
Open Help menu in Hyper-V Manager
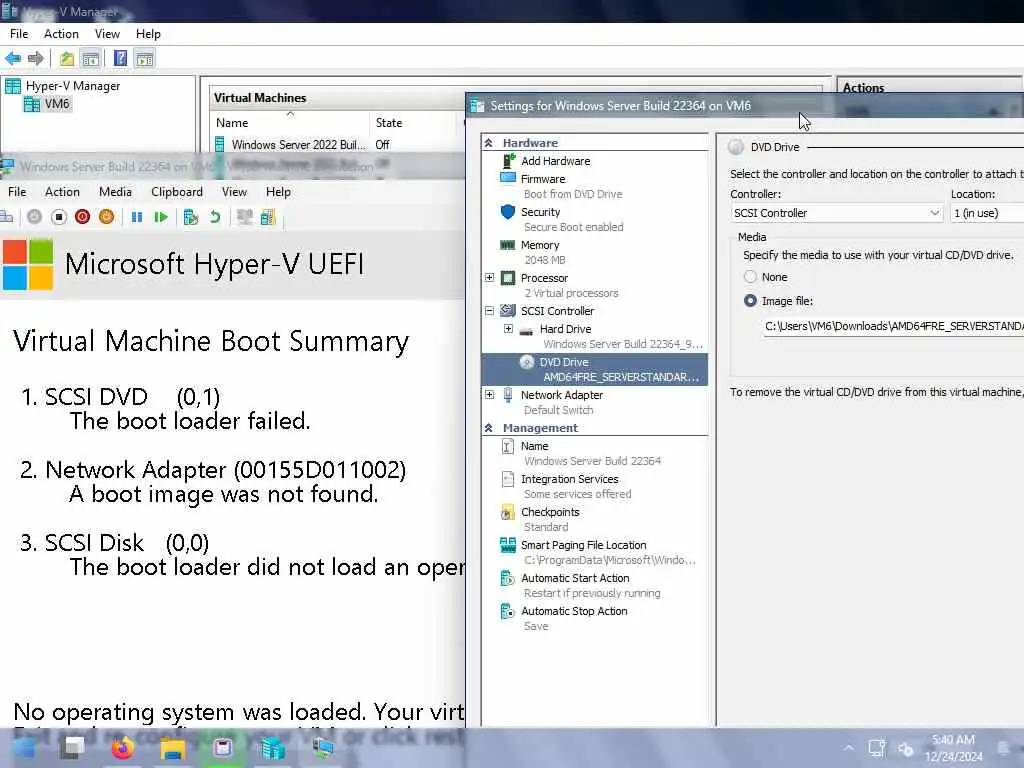(x=148, y=34)
